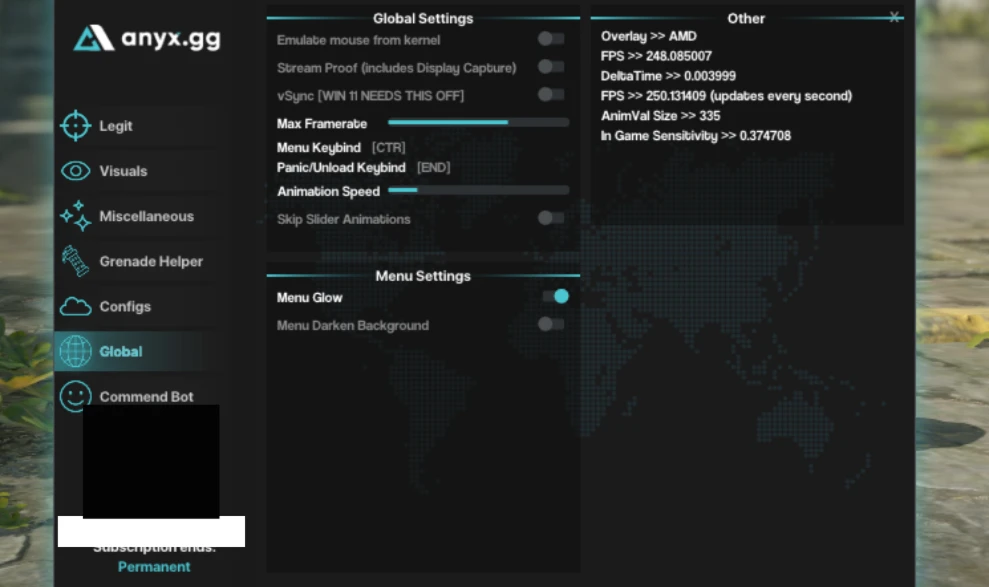Select the Configs tab
The width and height of the screenshot is (989, 587).
pyautogui.click(x=139, y=306)
